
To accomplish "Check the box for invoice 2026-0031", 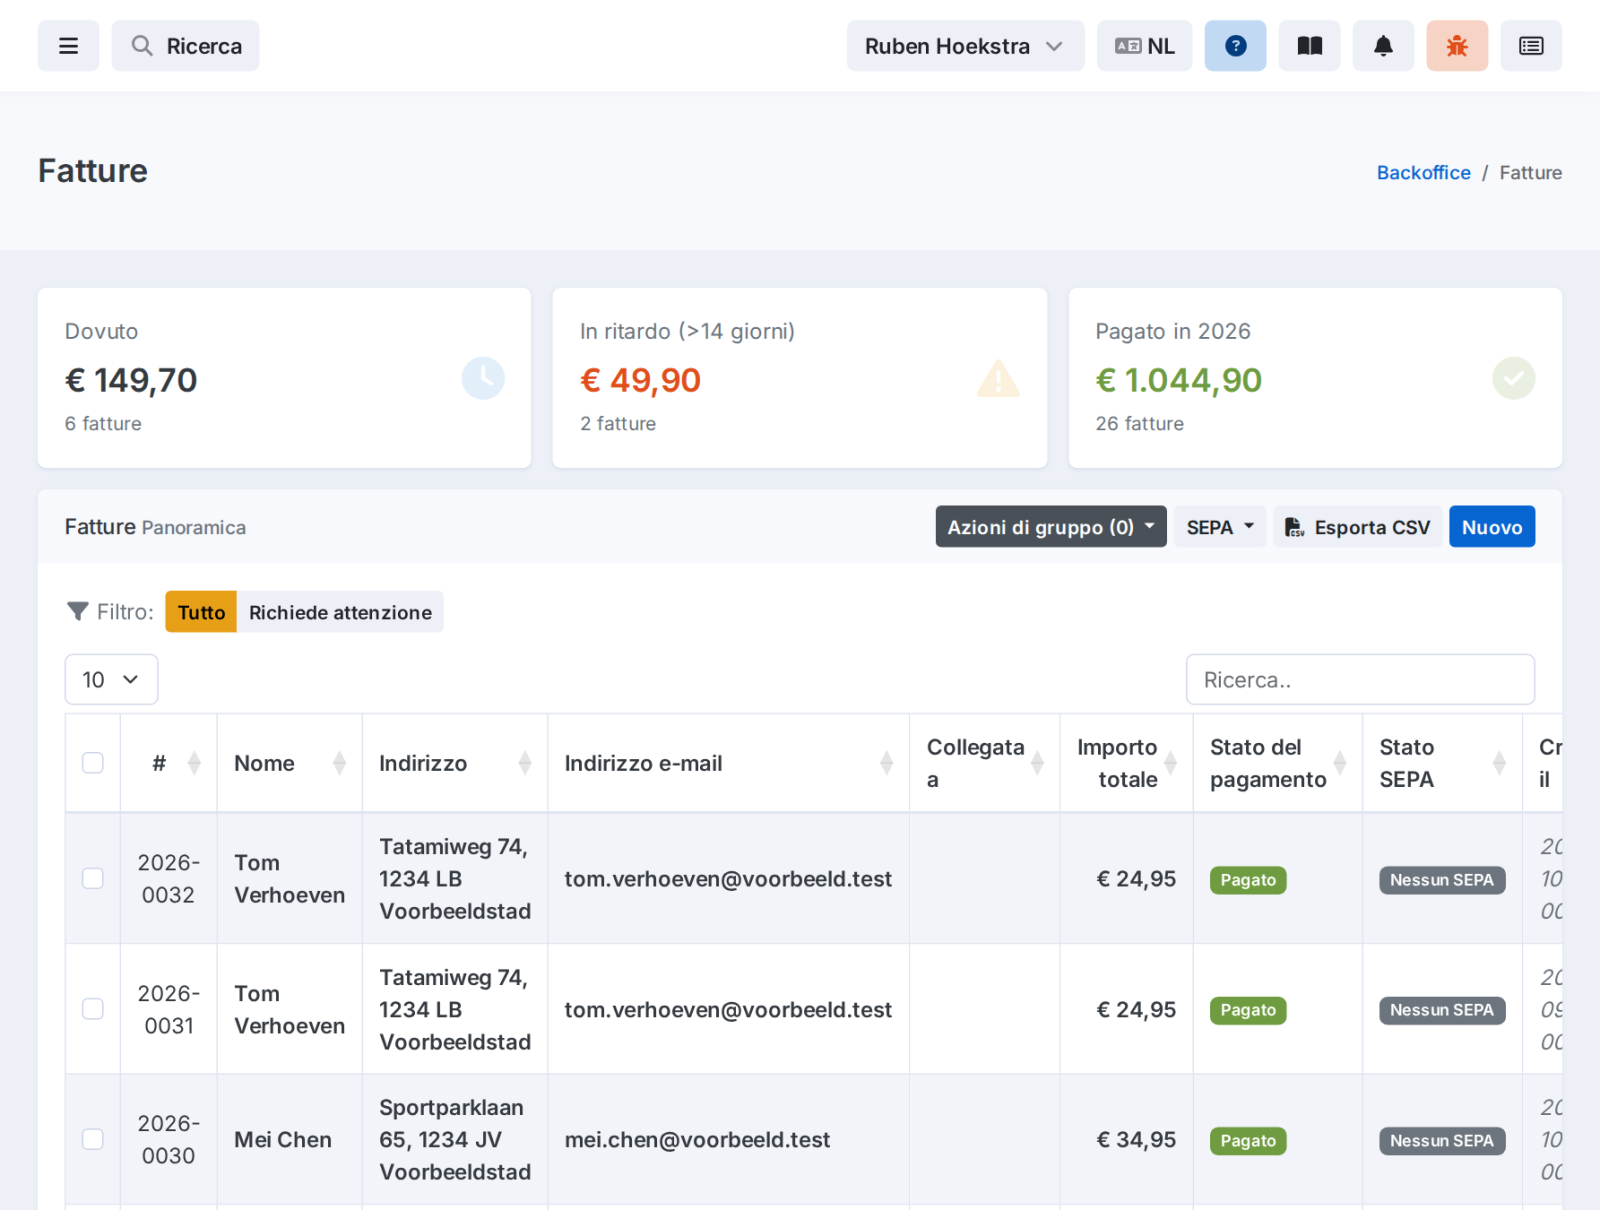I will point(93,1009).
